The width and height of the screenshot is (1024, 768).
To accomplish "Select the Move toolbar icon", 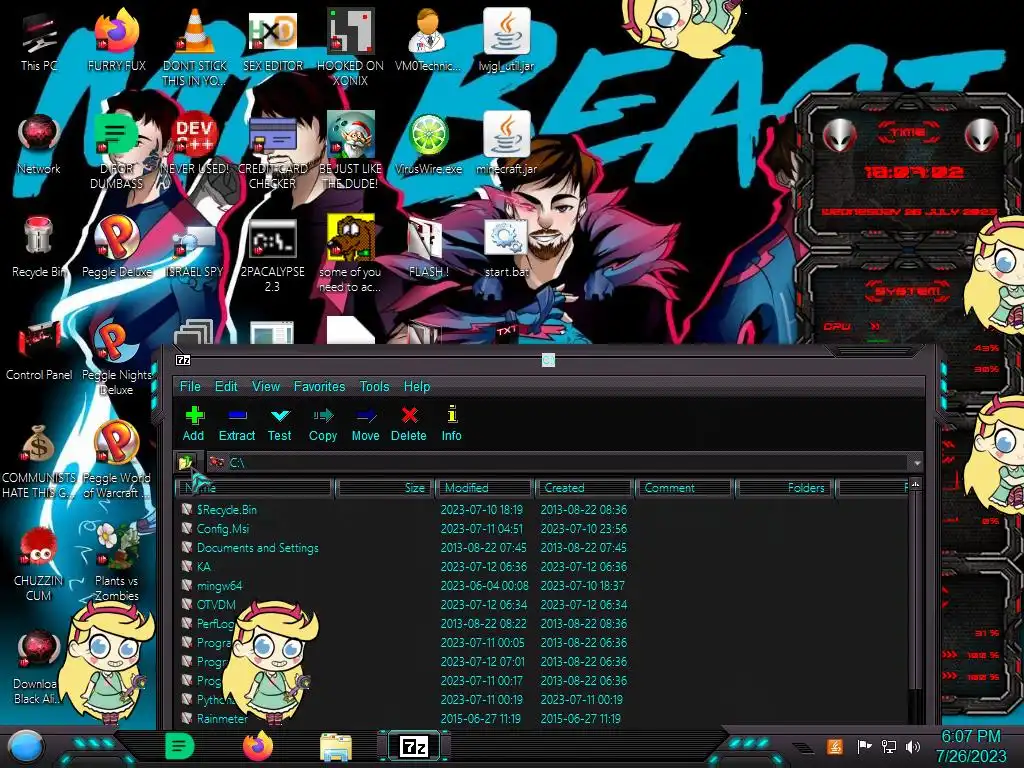I will coord(366,423).
